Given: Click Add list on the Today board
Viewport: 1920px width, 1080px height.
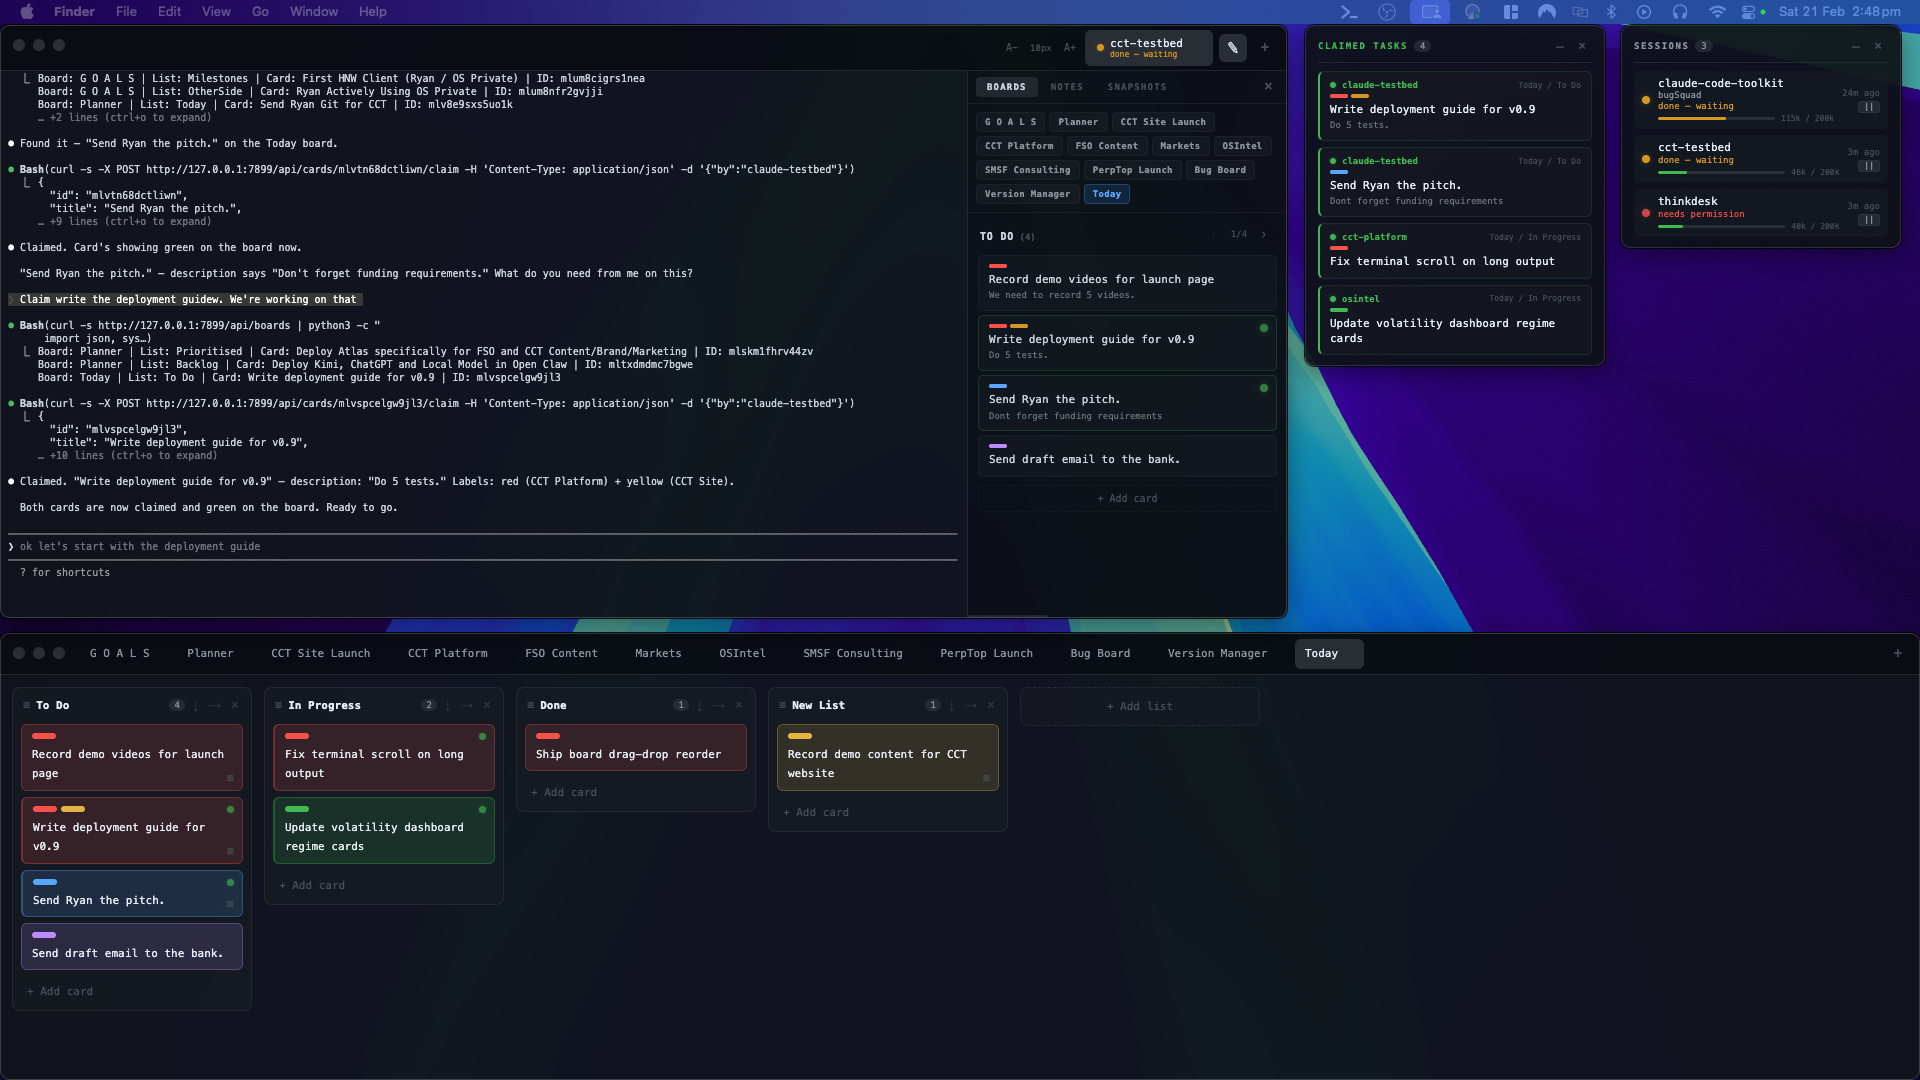Looking at the screenshot, I should 1138,706.
